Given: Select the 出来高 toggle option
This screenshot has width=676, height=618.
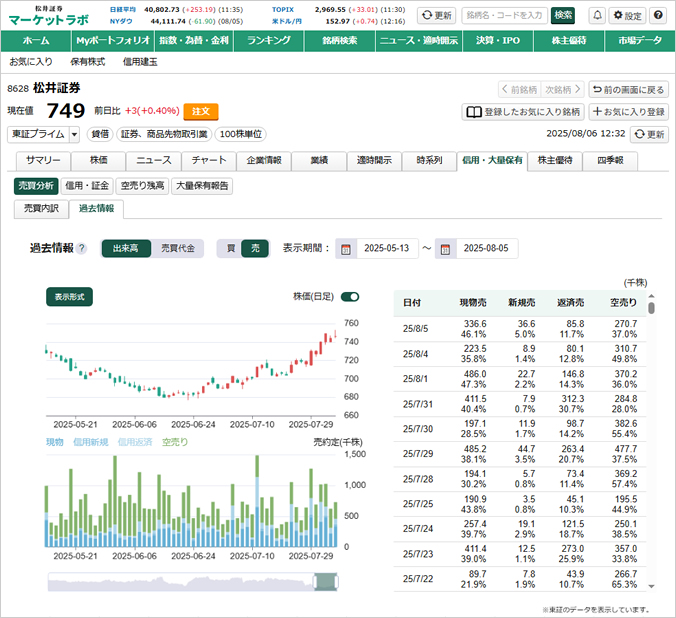Looking at the screenshot, I should (x=126, y=248).
